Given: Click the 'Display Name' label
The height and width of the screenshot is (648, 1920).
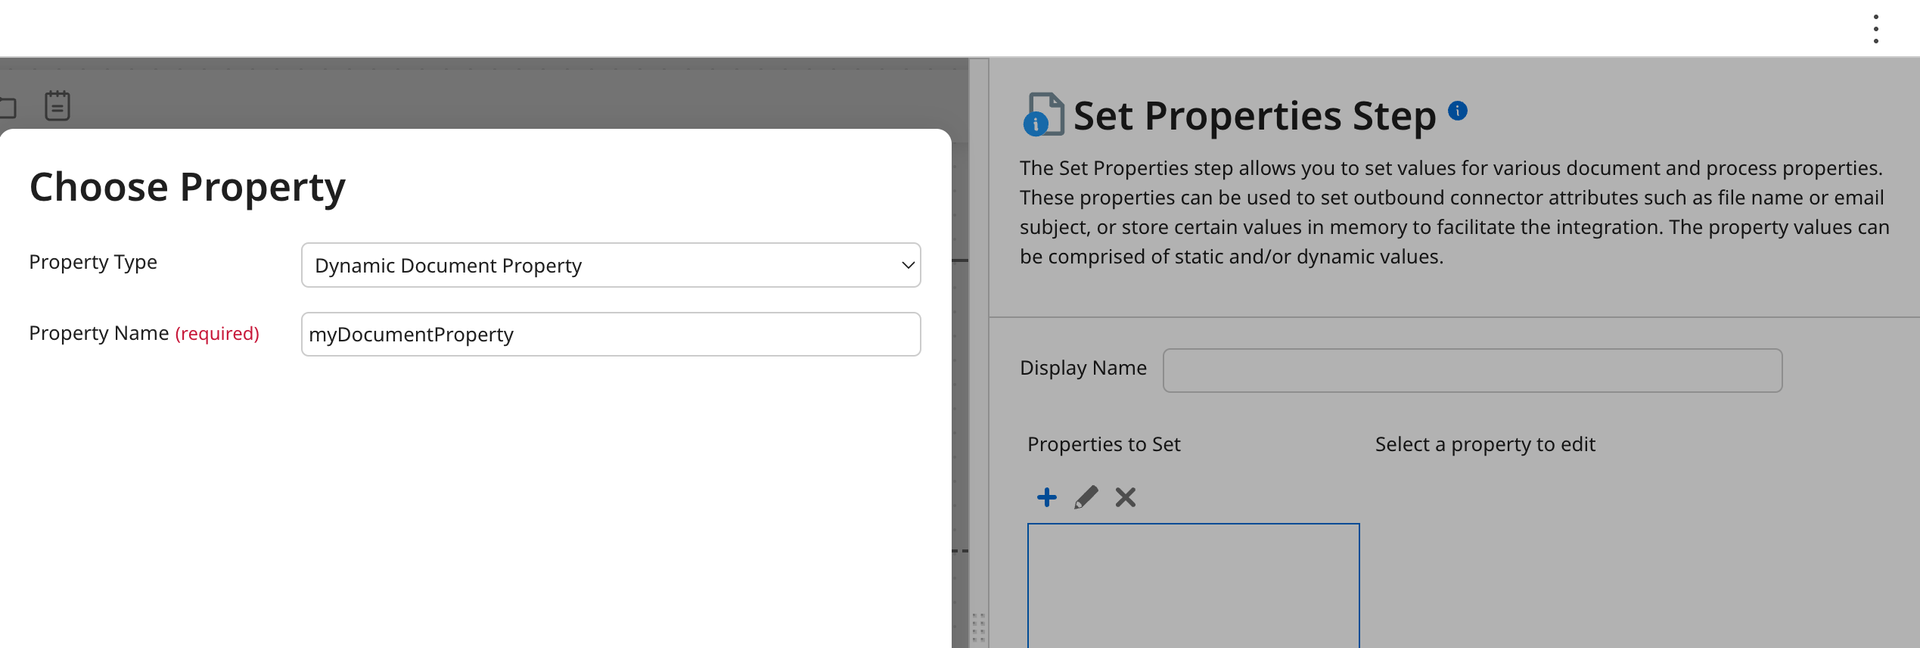Looking at the screenshot, I should pyautogui.click(x=1083, y=368).
